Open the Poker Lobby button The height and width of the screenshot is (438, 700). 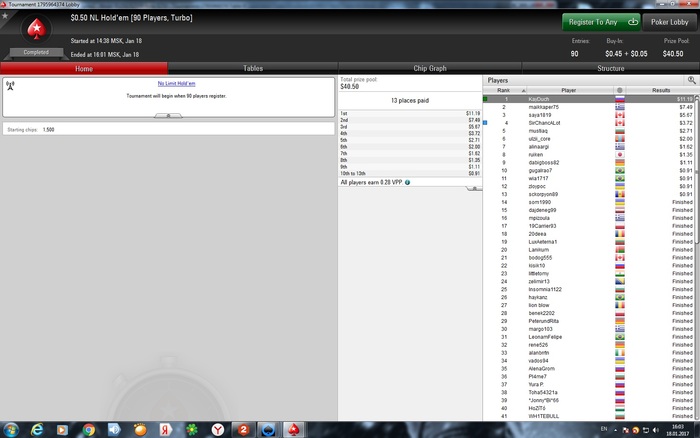click(x=669, y=22)
